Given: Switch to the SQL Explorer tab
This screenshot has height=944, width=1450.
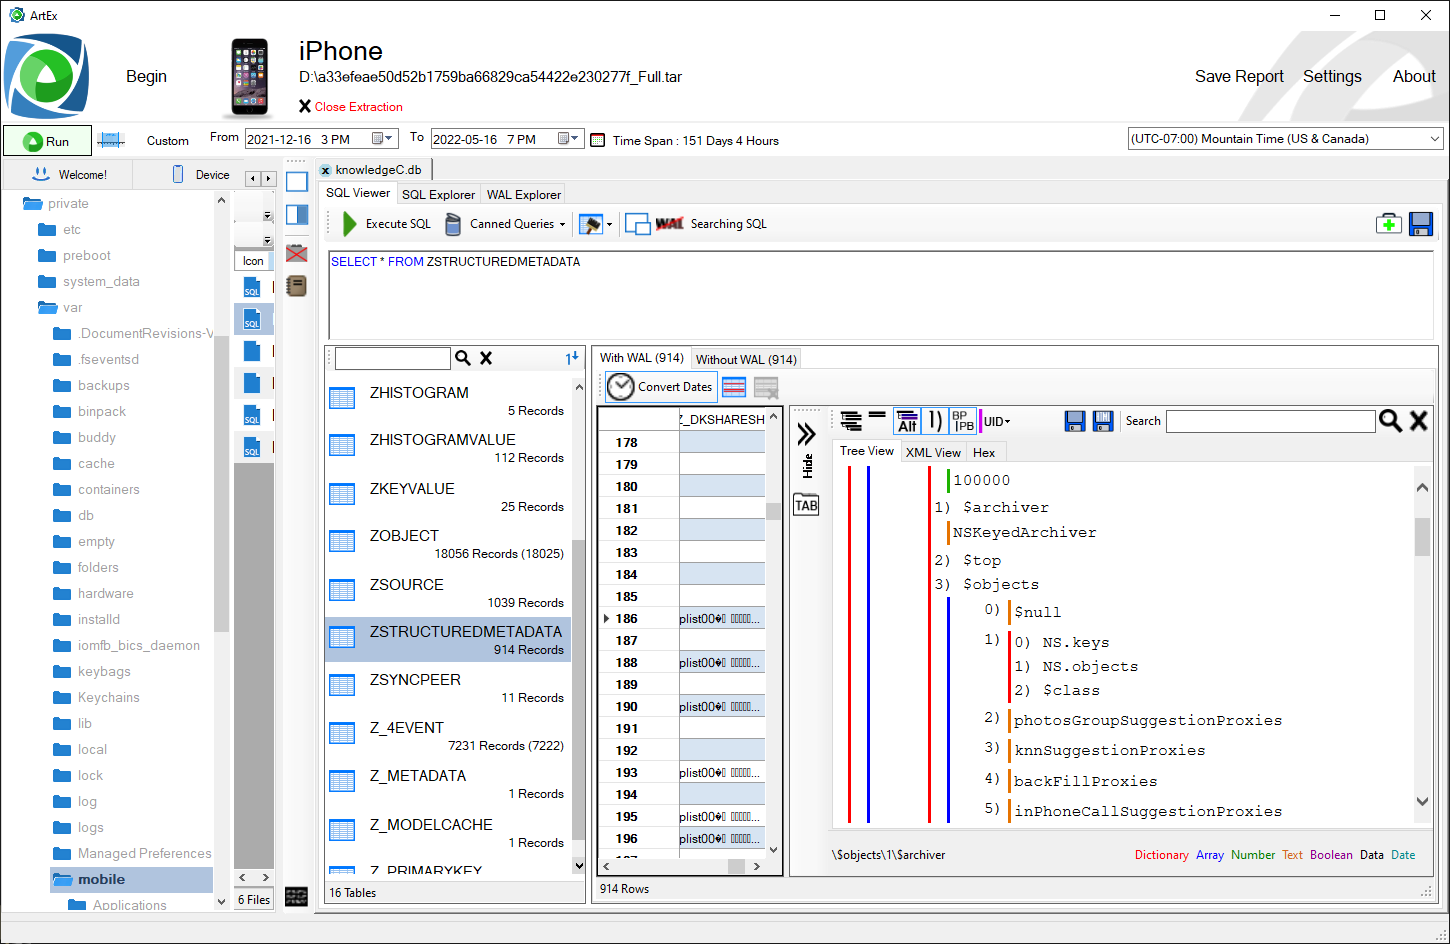Looking at the screenshot, I should [x=438, y=194].
